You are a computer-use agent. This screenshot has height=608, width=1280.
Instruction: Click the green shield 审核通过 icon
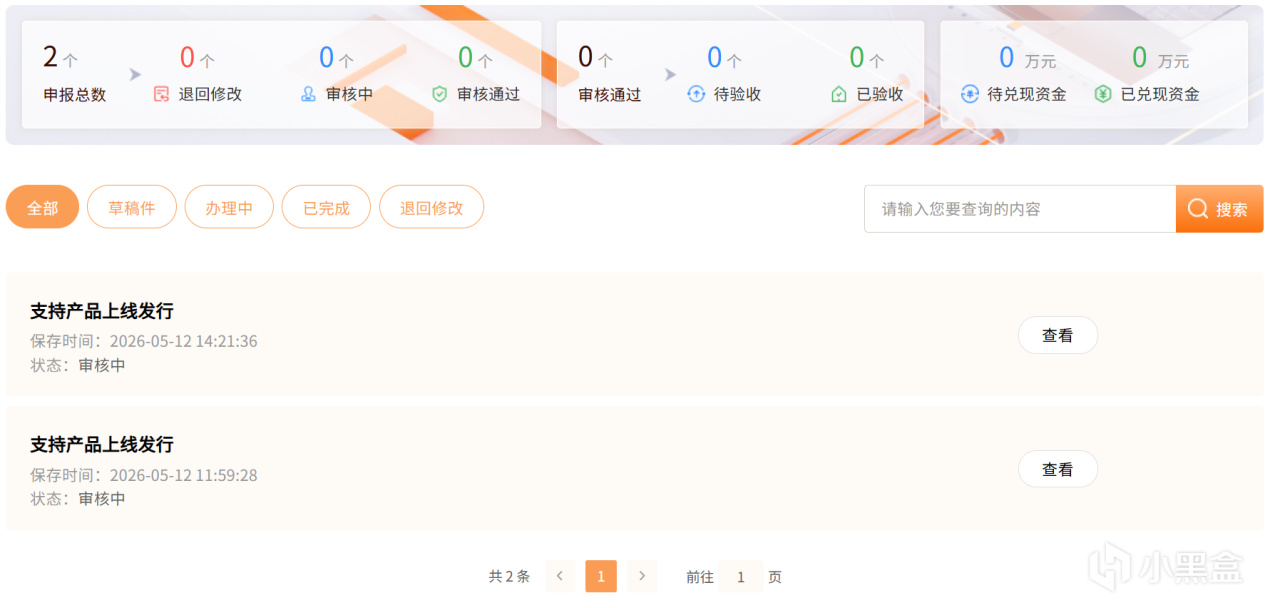(x=439, y=94)
